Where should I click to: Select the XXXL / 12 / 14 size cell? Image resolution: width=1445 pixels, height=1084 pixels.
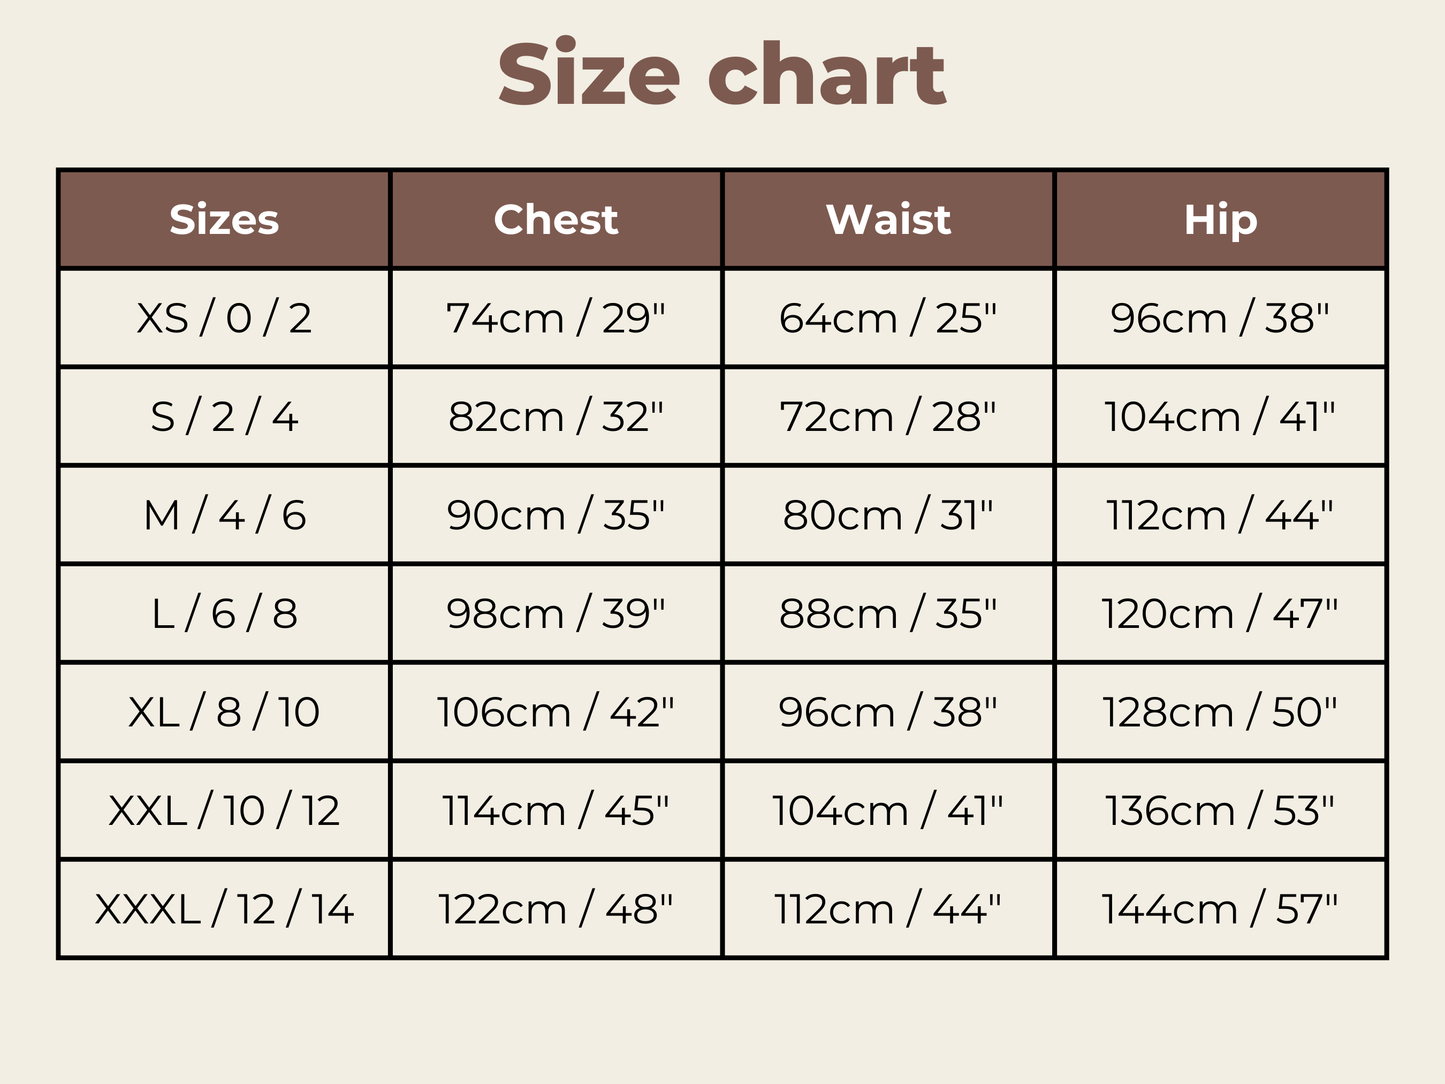pos(224,909)
